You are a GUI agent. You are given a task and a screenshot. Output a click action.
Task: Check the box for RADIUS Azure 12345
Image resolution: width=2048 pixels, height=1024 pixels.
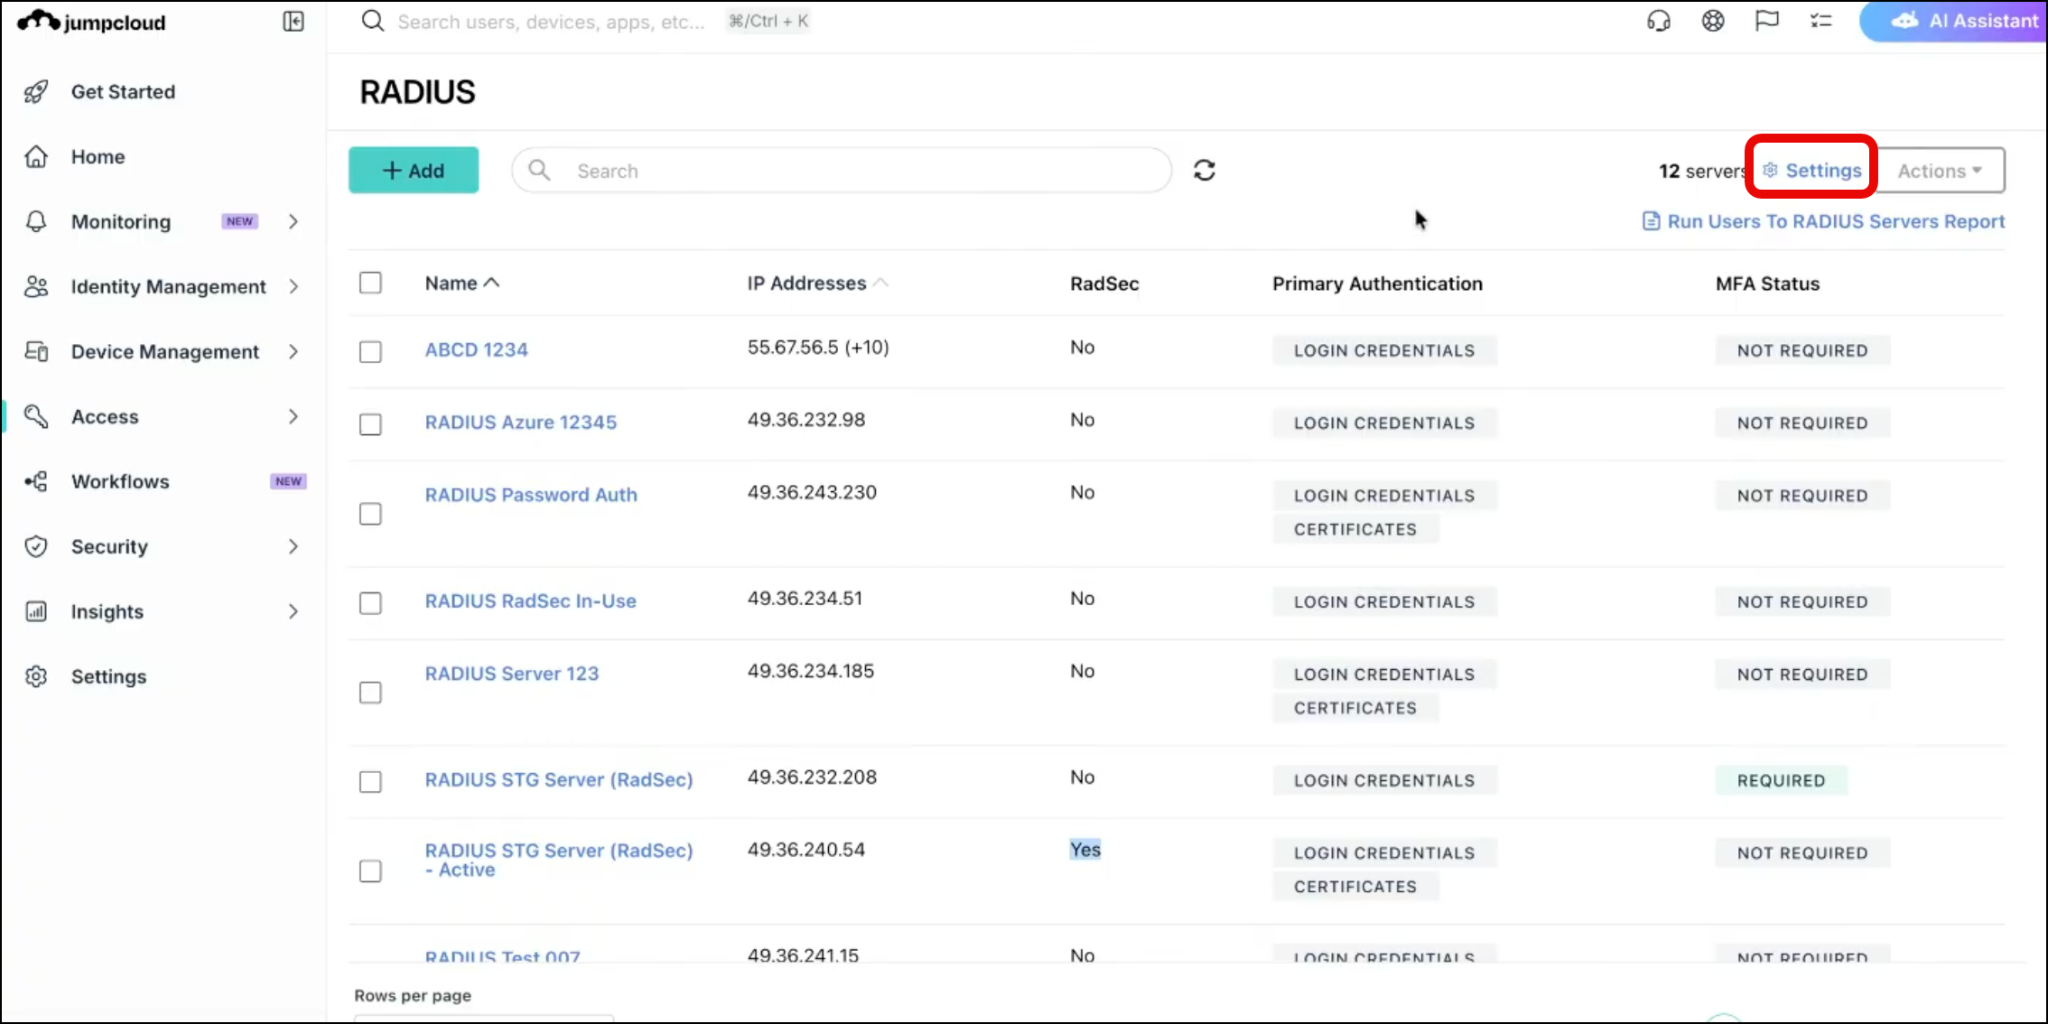coord(370,424)
